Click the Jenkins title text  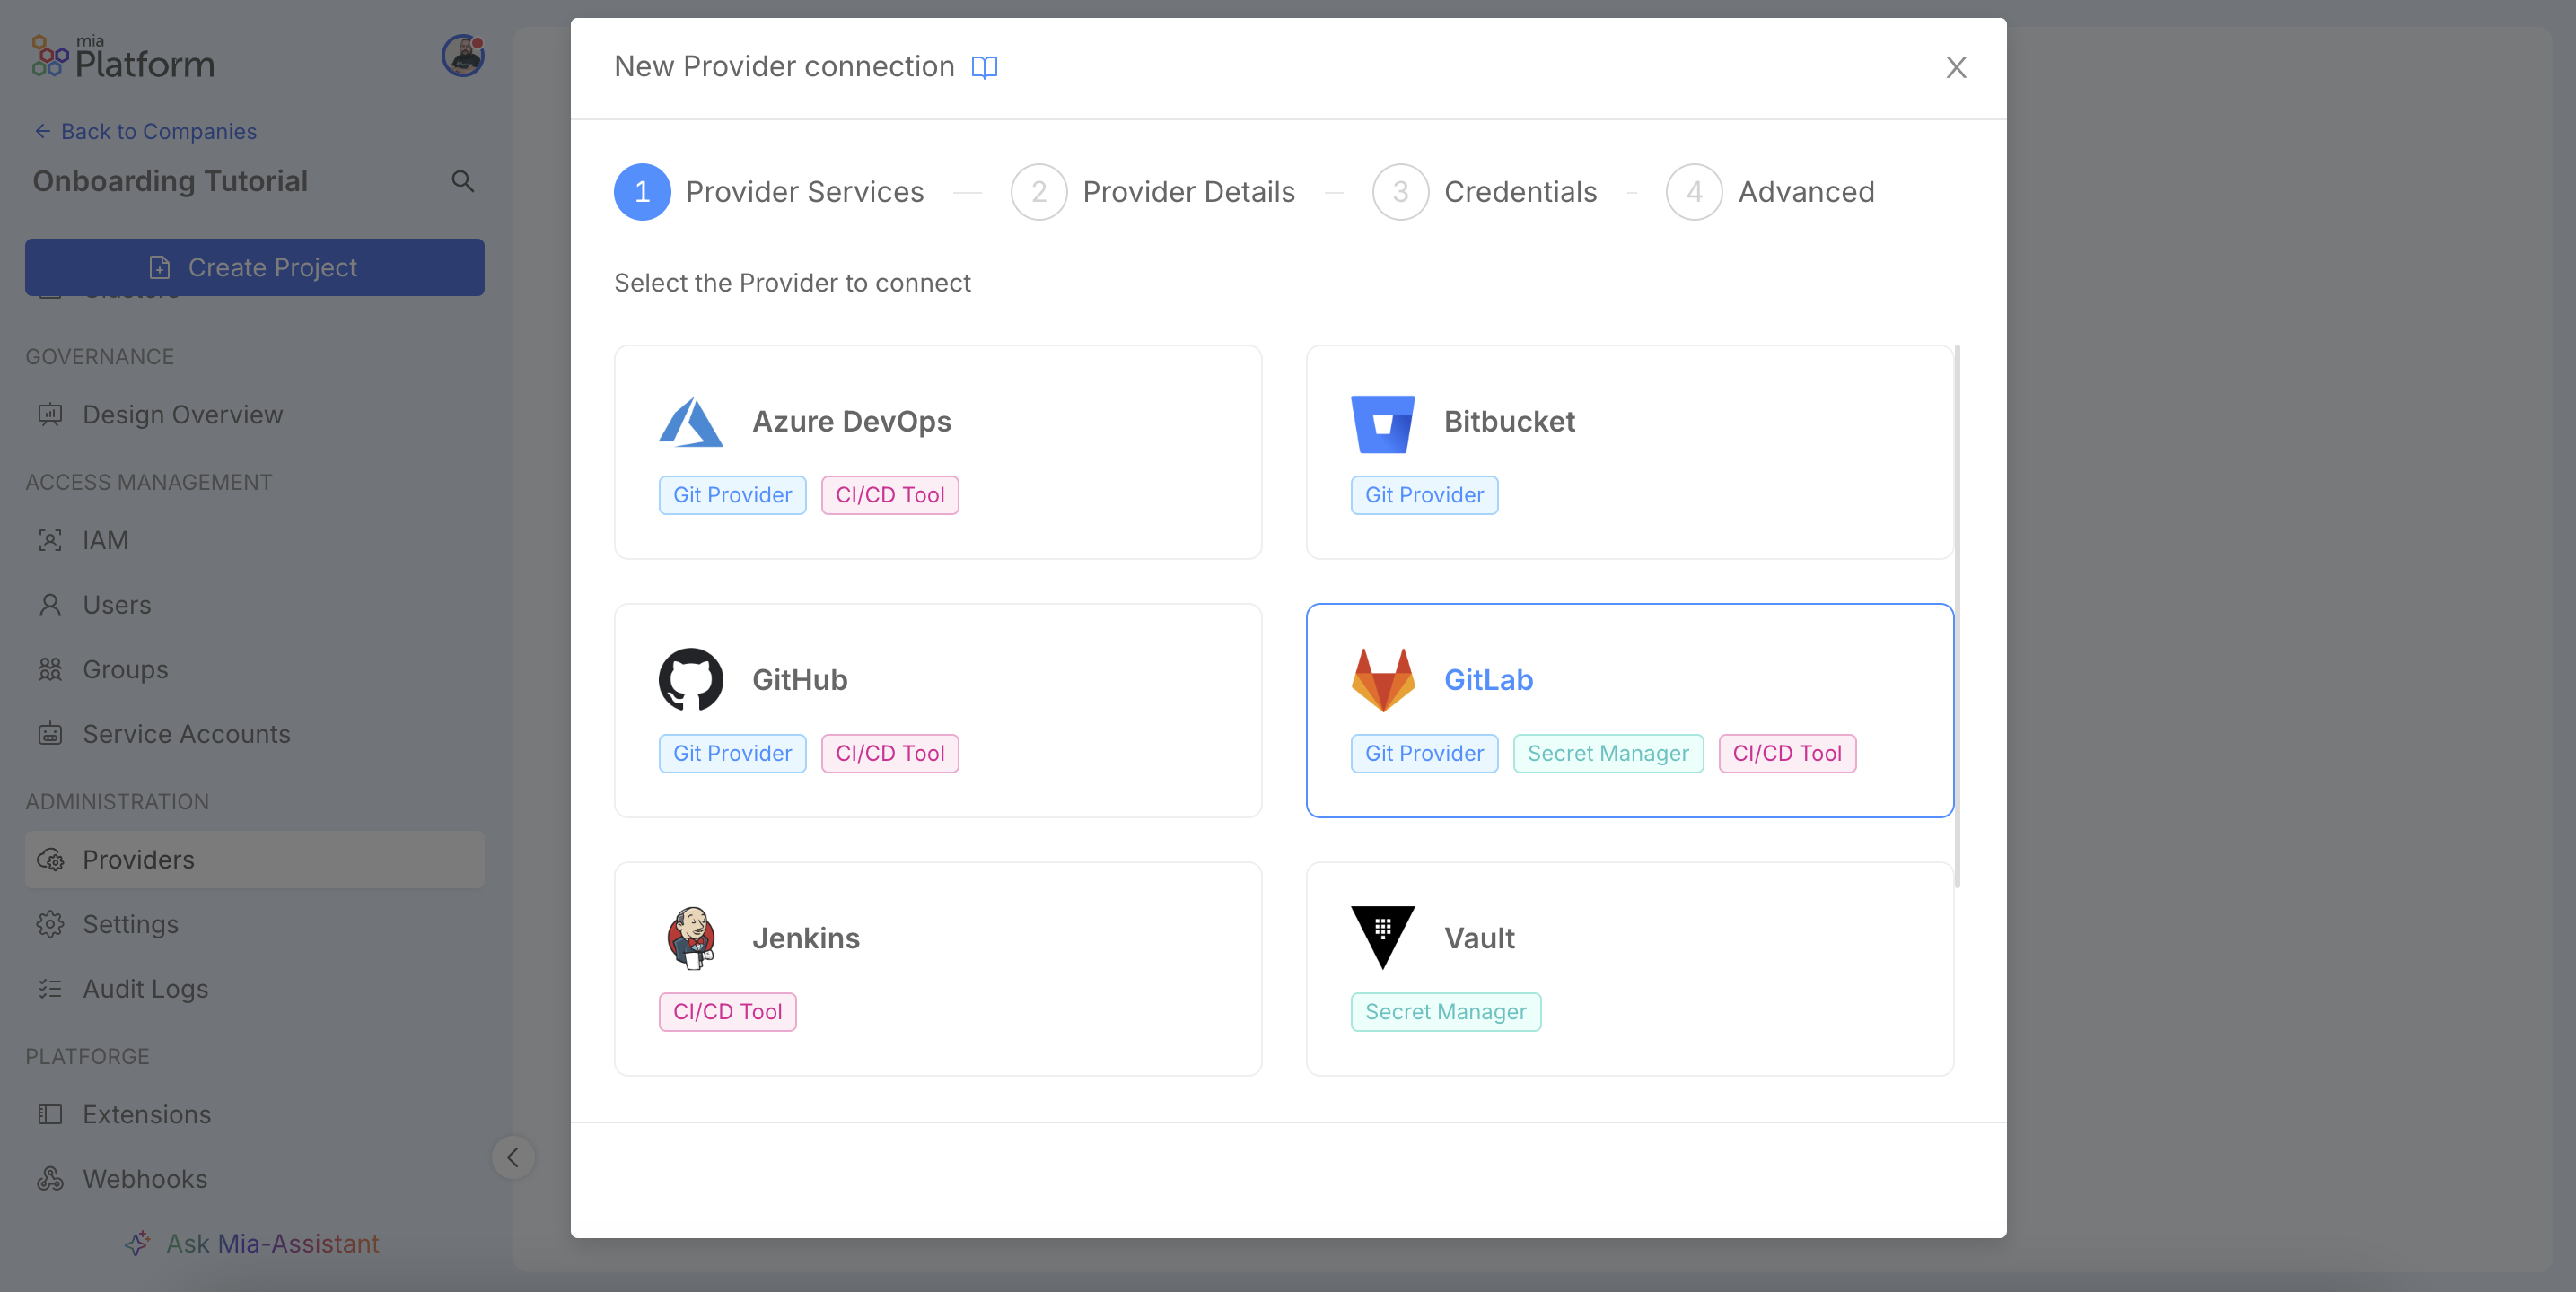click(x=806, y=938)
